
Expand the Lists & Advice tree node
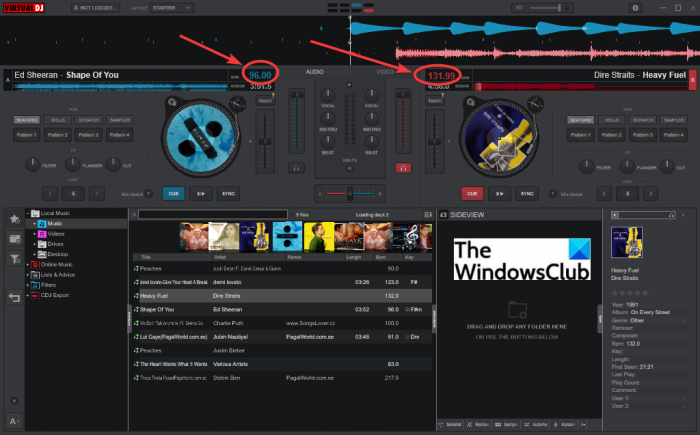28,275
